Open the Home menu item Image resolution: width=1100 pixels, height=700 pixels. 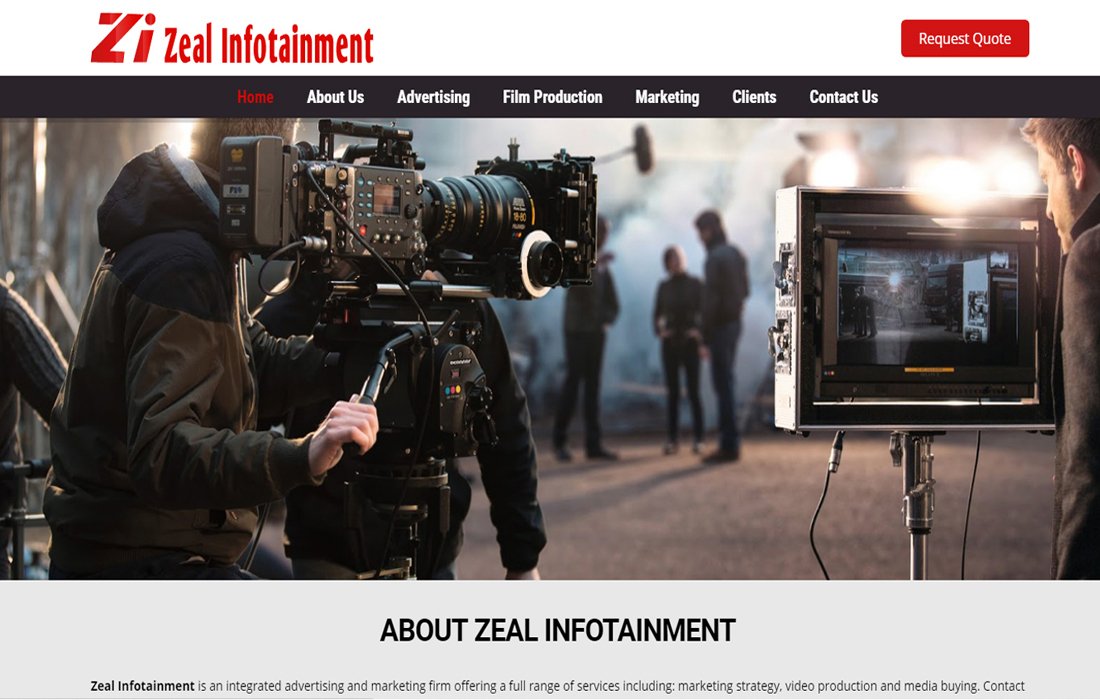point(255,97)
